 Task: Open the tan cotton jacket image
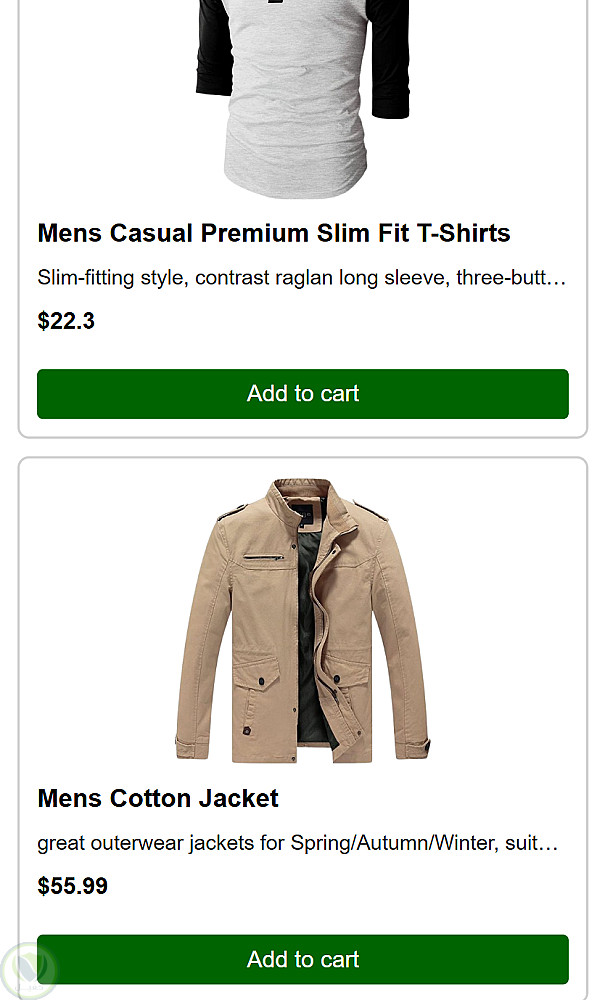[302, 622]
